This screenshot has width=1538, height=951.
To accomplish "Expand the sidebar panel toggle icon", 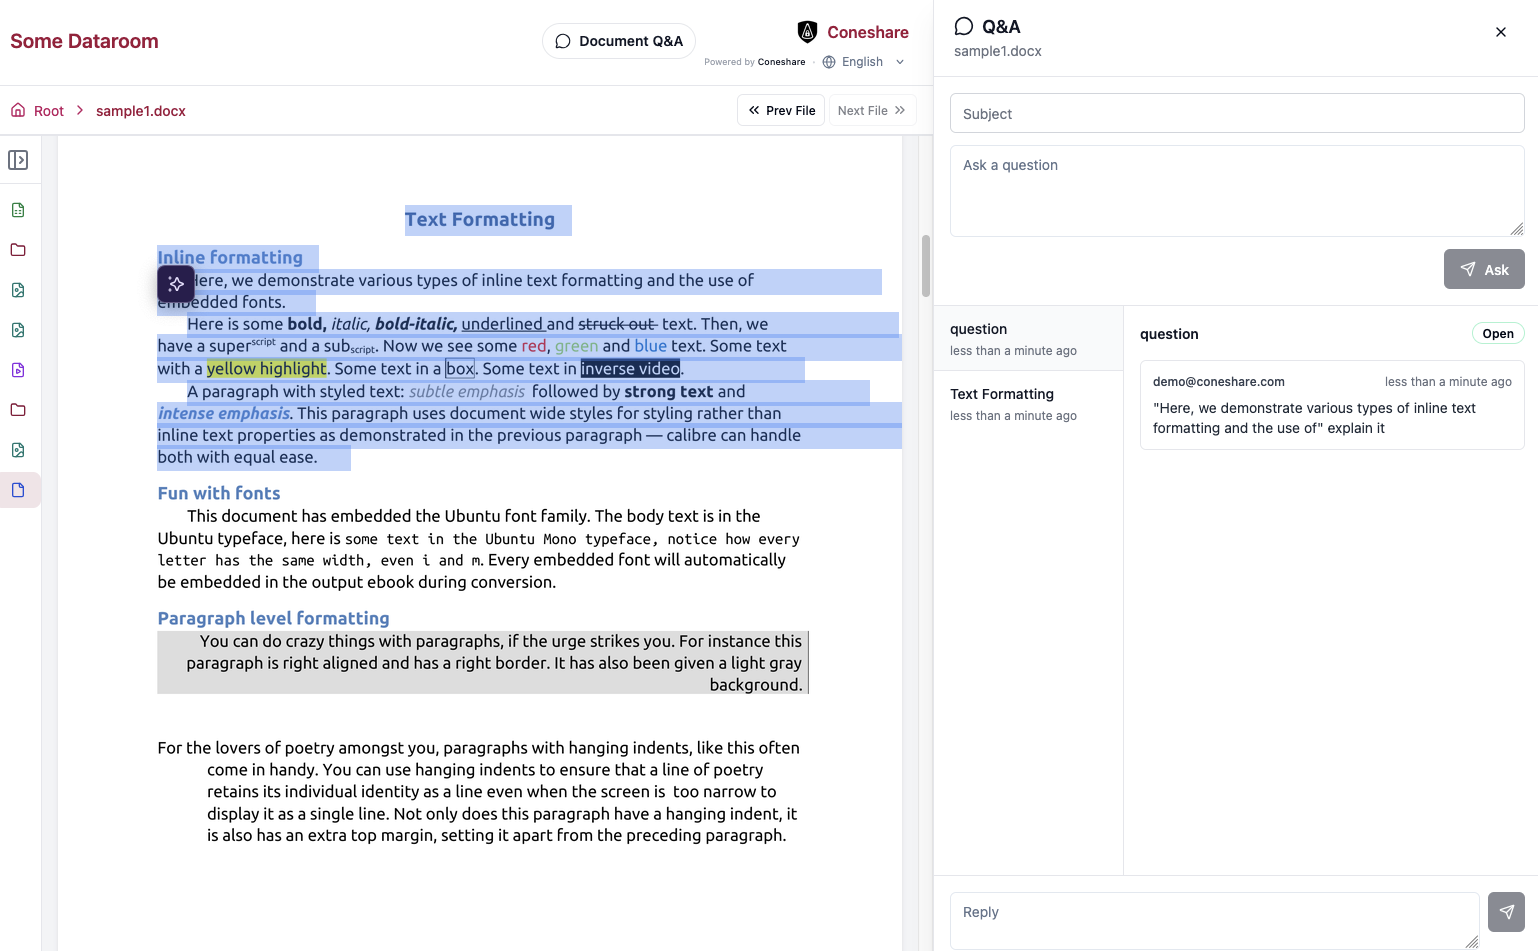I will 18,160.
